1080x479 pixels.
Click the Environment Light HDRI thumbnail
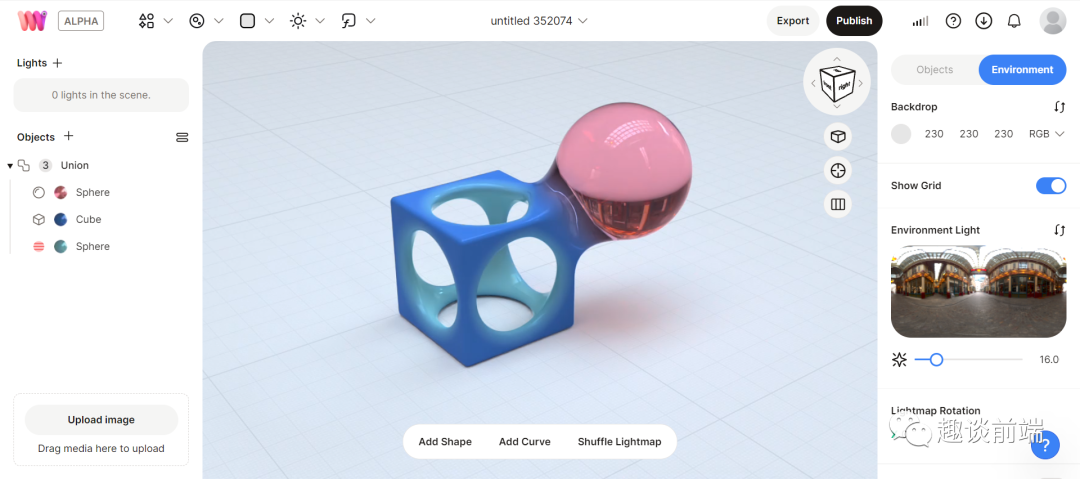[978, 292]
